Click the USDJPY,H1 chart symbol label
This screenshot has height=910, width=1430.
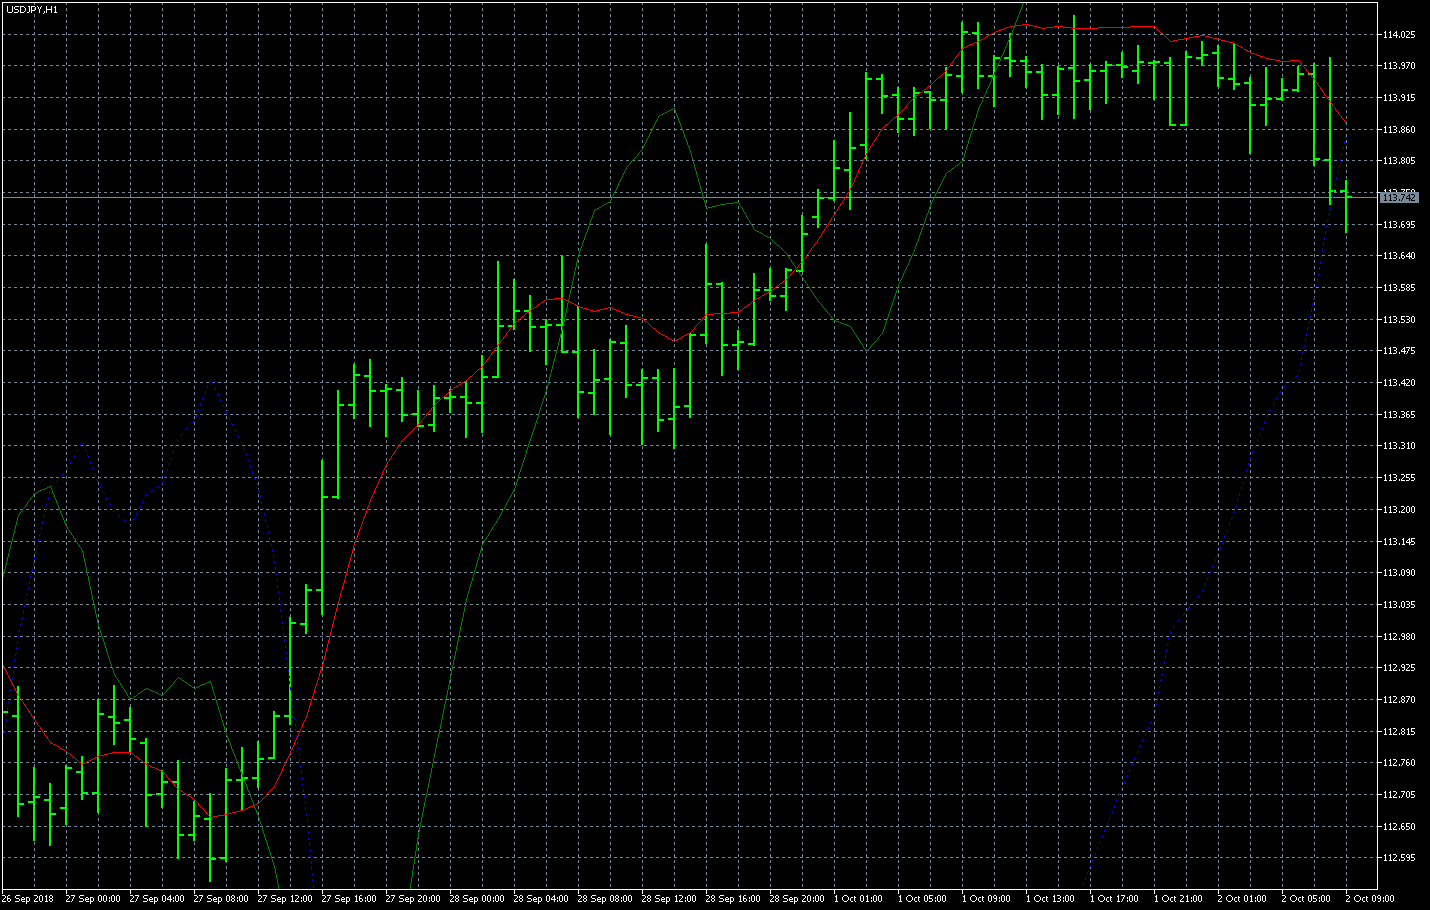pos(31,9)
